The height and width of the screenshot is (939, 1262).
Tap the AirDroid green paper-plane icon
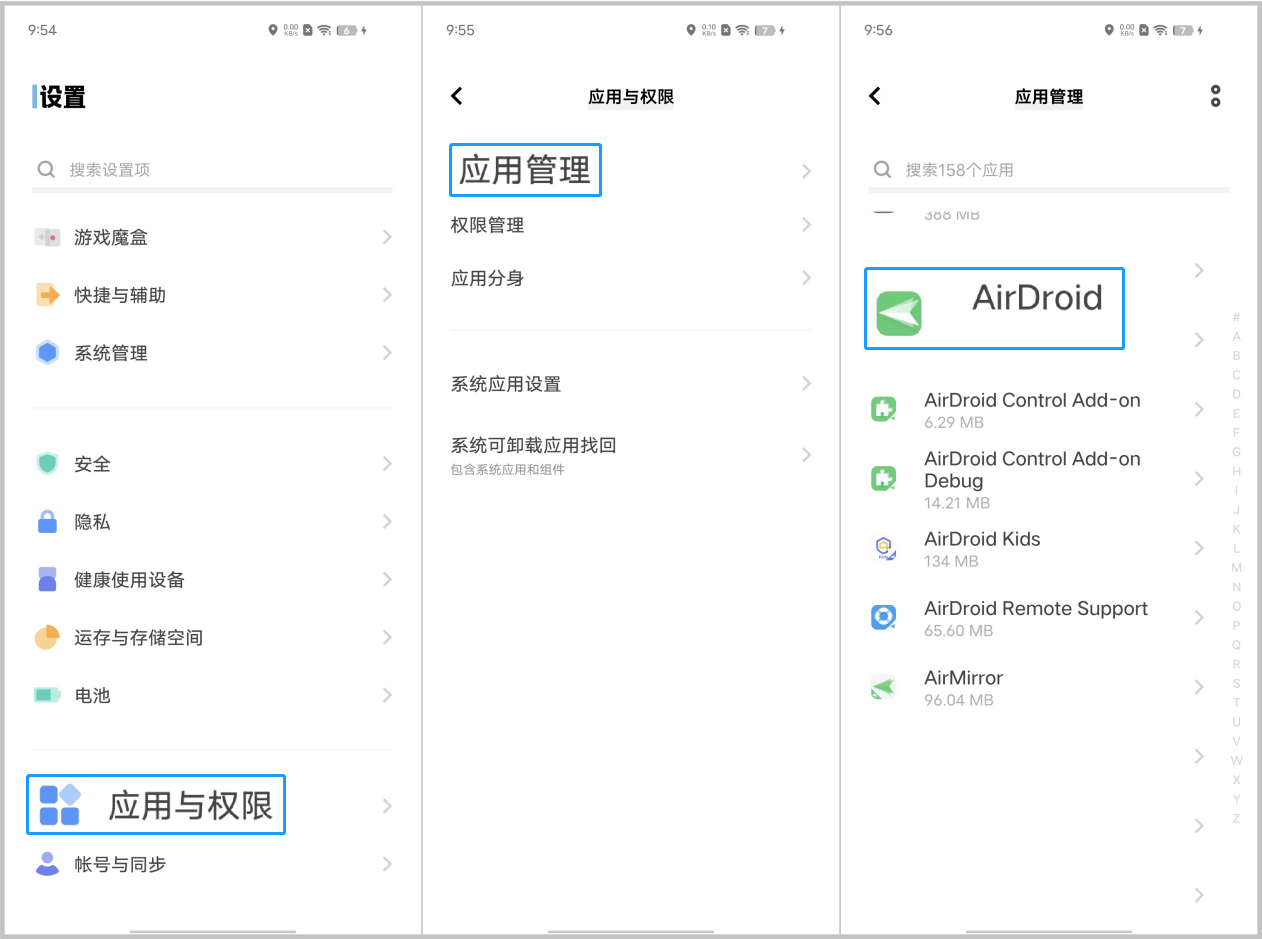899,314
